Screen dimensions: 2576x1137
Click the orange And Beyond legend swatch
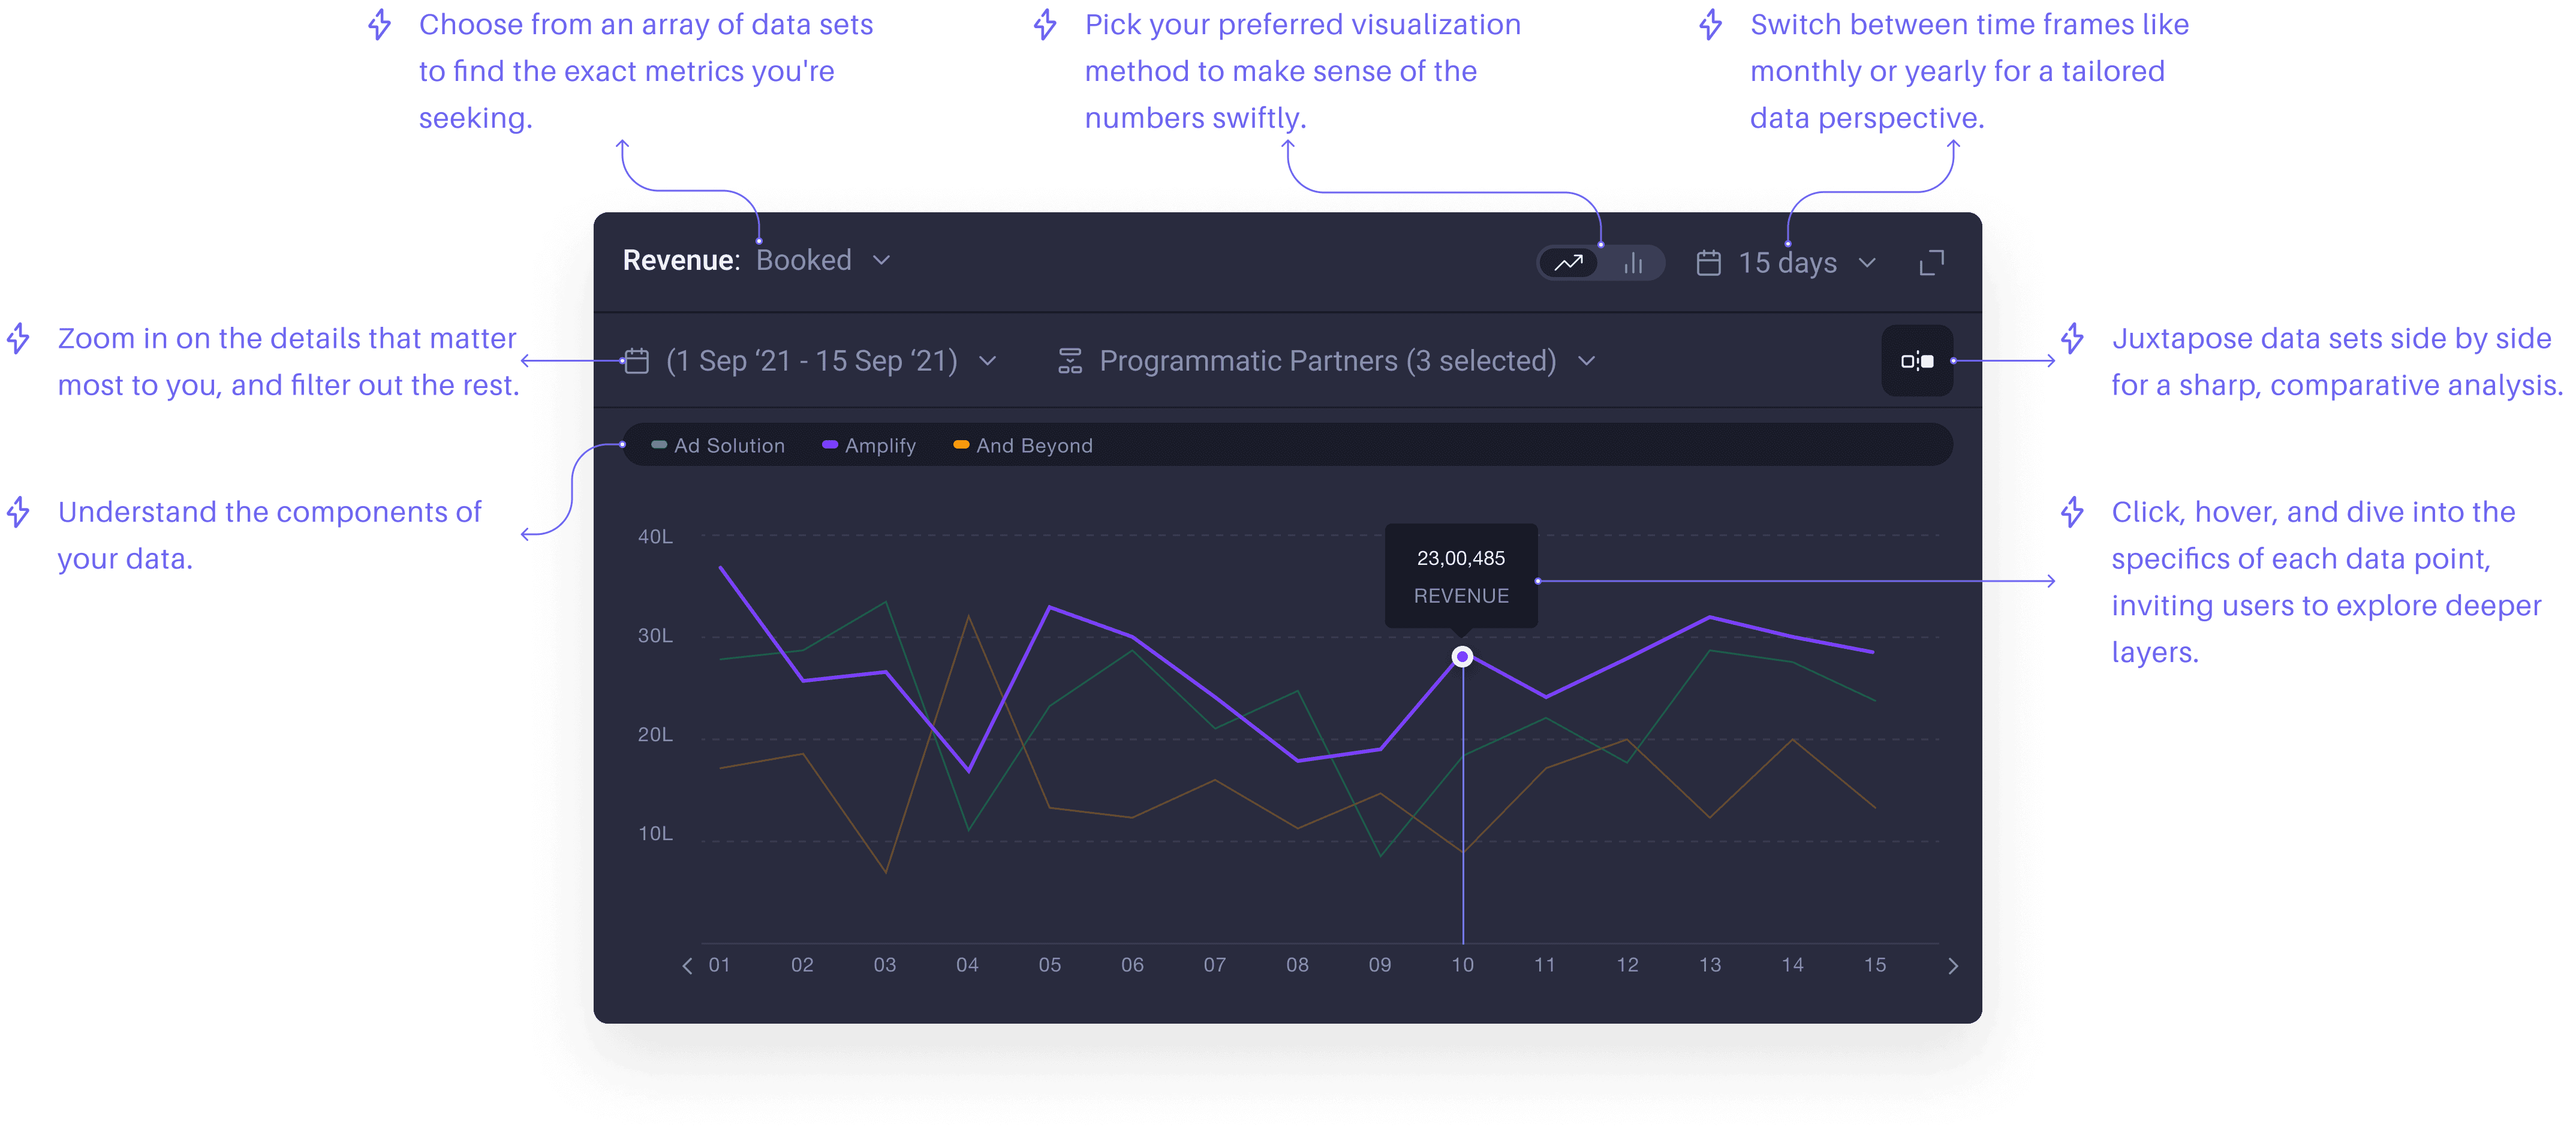(961, 445)
